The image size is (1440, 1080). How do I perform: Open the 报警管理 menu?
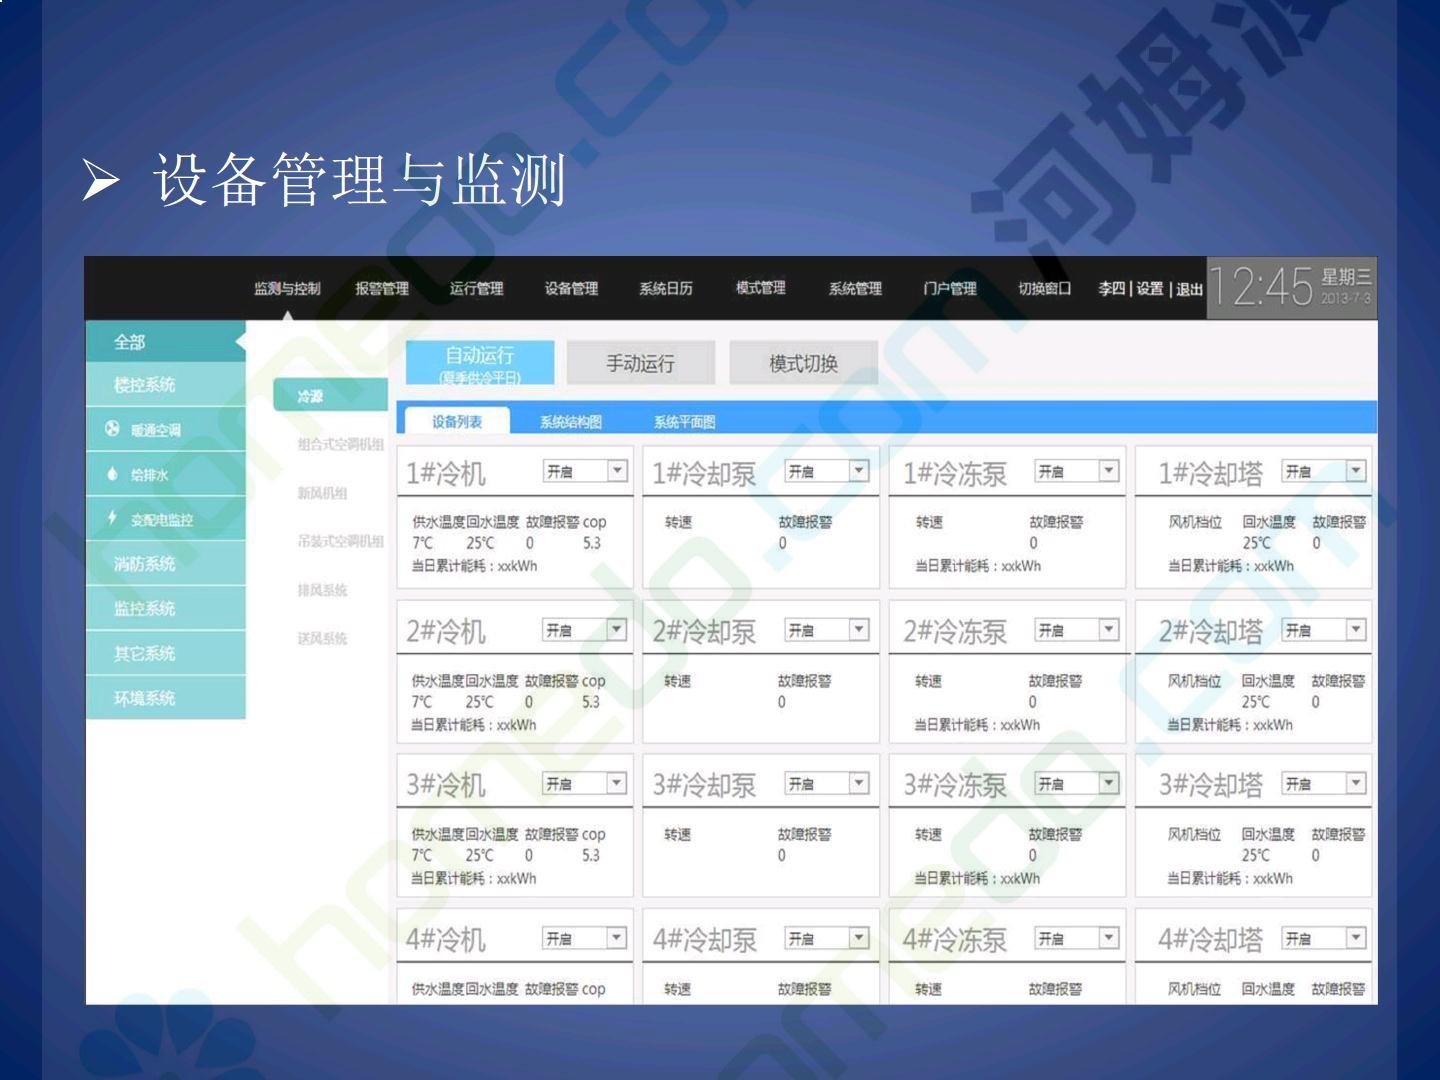(x=382, y=289)
